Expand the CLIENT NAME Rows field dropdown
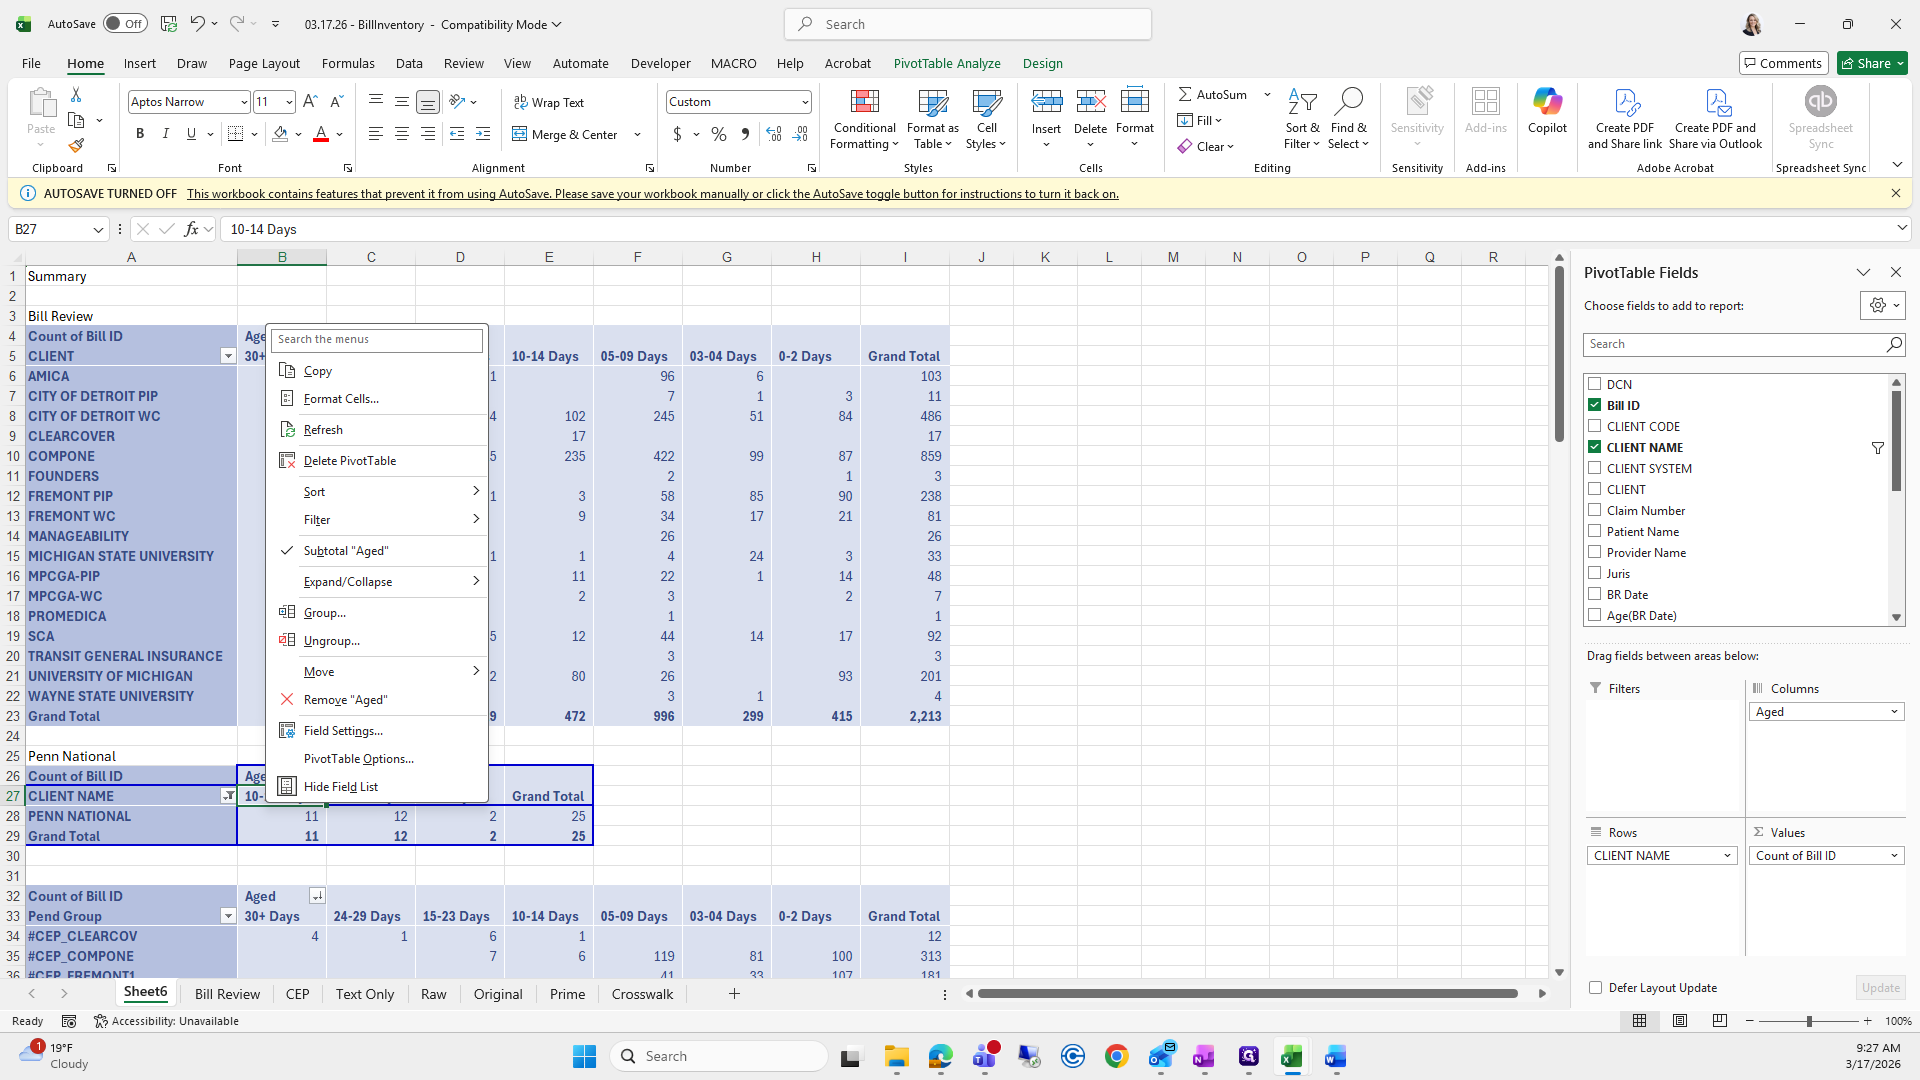This screenshot has height=1080, width=1920. (x=1727, y=856)
